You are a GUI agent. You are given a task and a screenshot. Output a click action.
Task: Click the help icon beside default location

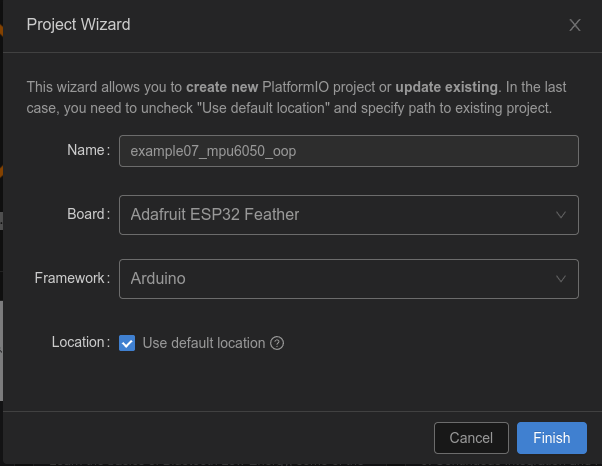tap(278, 343)
